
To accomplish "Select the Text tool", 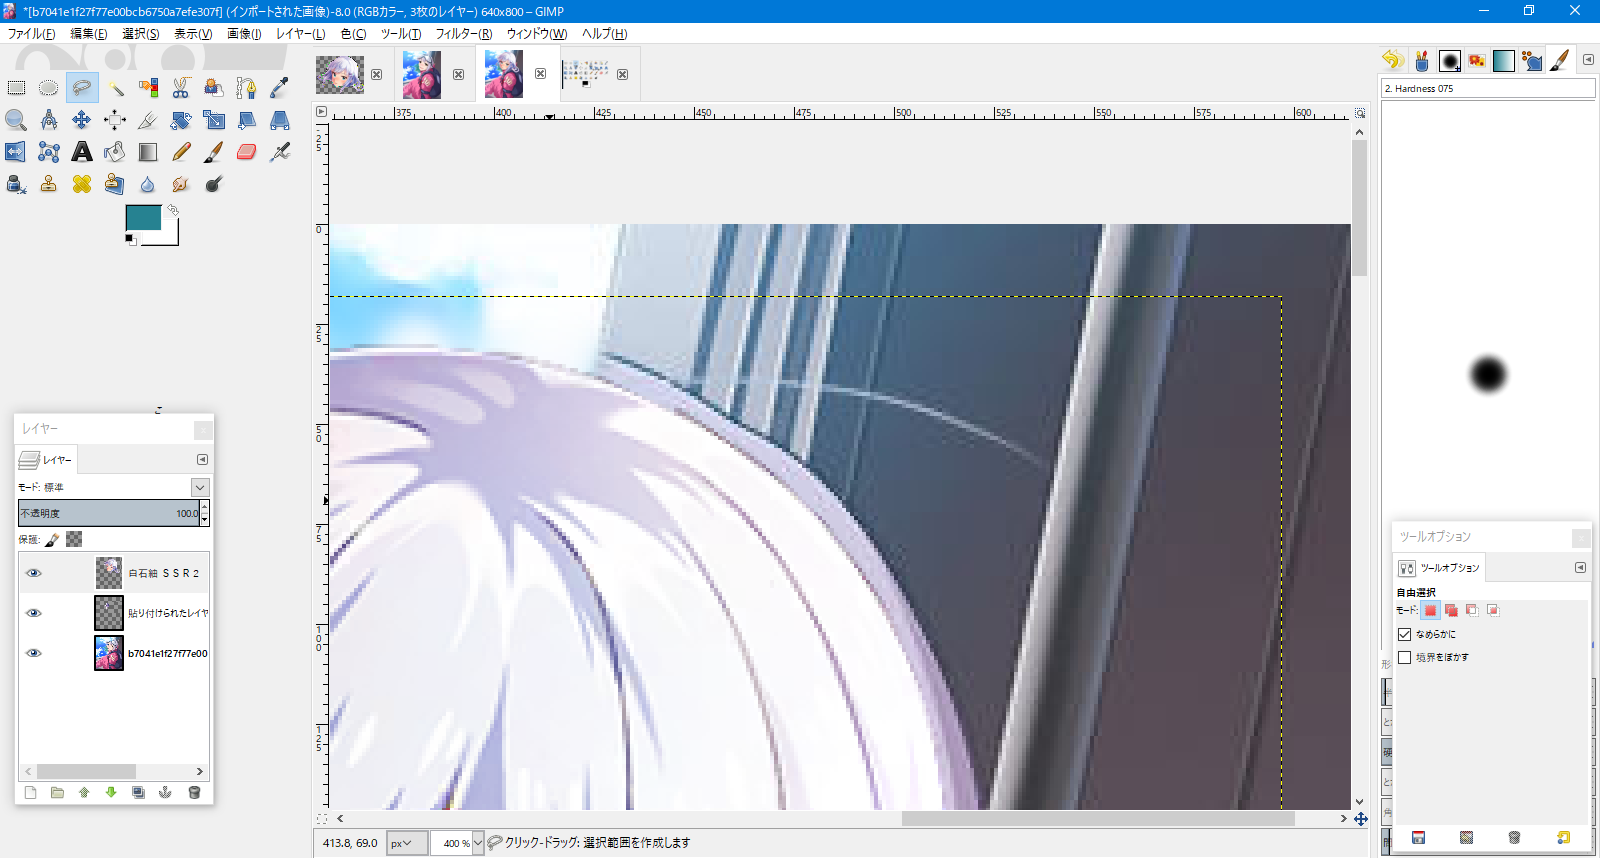I will (82, 152).
